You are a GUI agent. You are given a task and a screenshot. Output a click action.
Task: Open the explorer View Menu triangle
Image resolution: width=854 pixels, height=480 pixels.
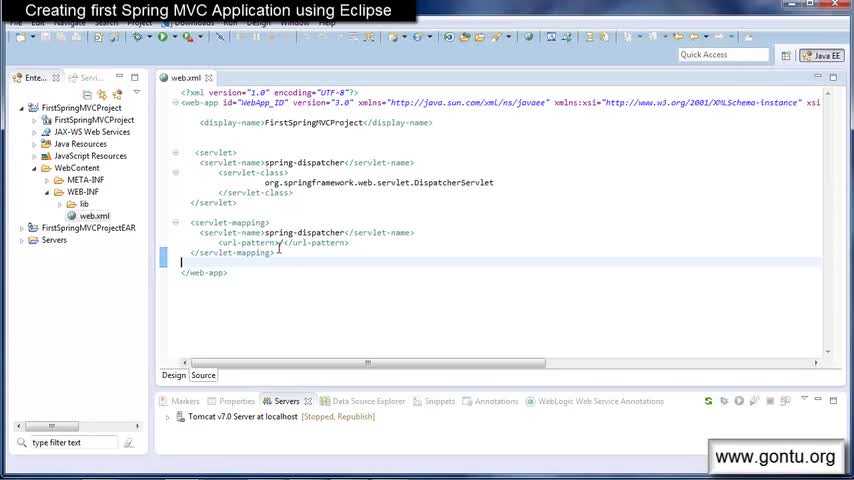click(x=137, y=93)
